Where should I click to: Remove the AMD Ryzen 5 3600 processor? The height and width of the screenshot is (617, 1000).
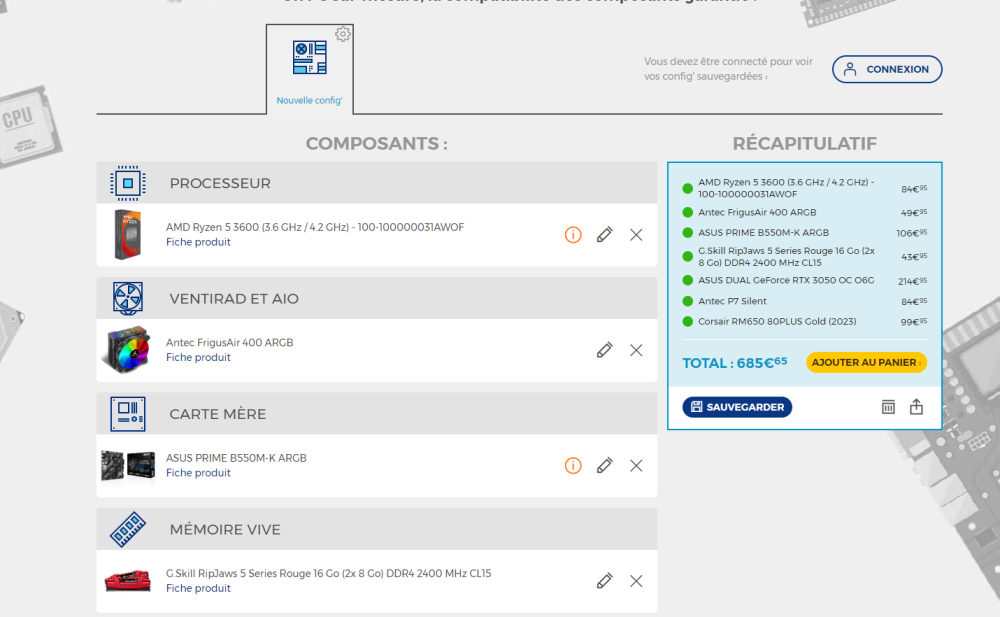(x=636, y=235)
